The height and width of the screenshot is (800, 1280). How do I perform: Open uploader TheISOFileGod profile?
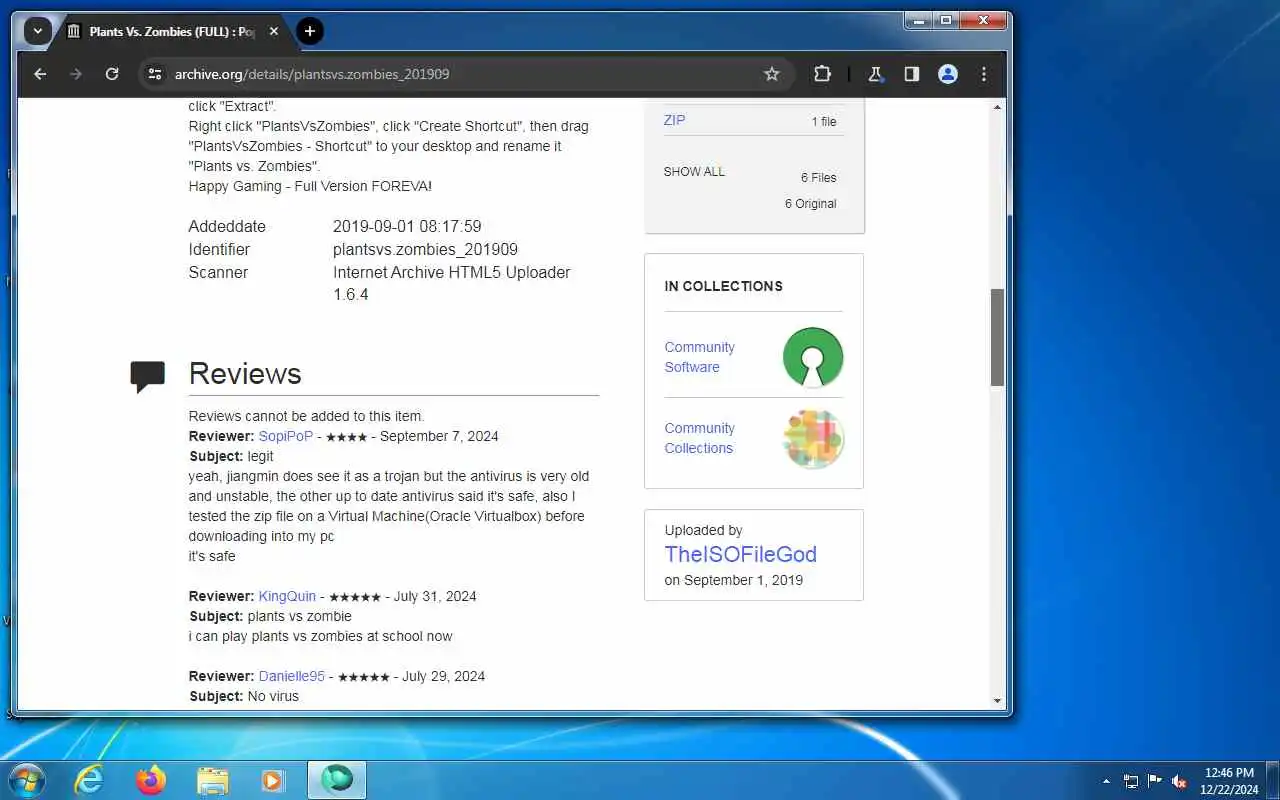coord(741,554)
